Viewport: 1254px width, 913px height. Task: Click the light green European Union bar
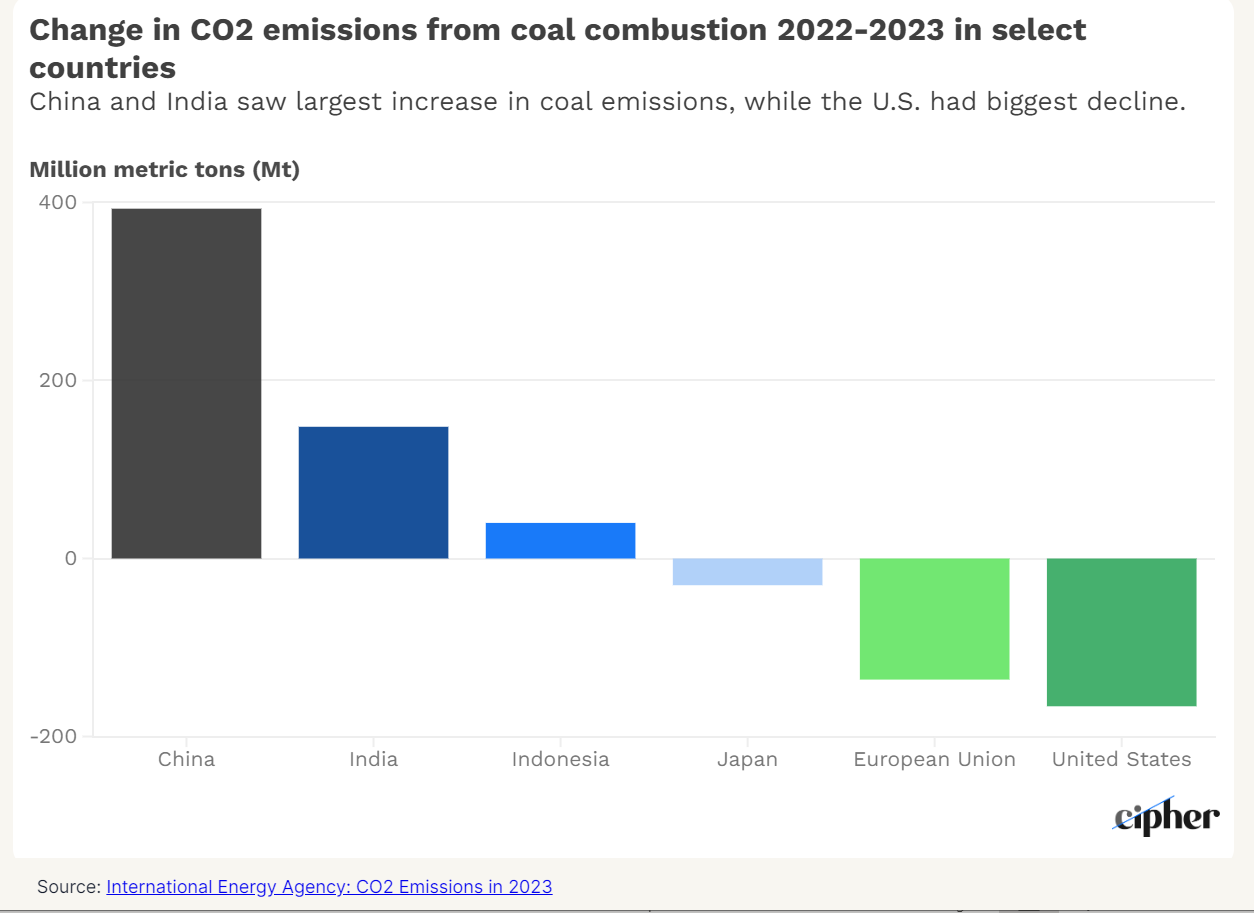coord(934,618)
